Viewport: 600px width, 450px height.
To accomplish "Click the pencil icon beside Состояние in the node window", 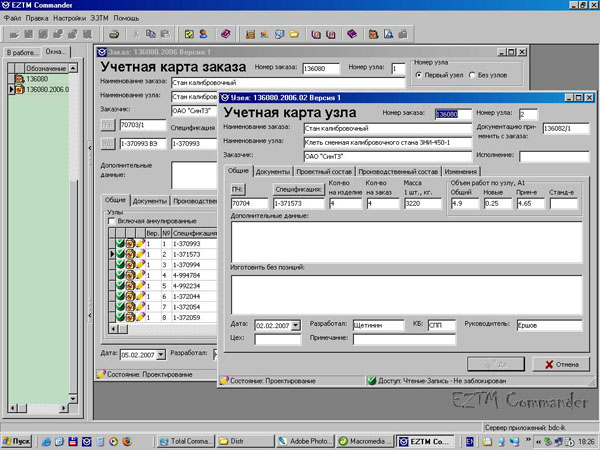I will point(224,381).
